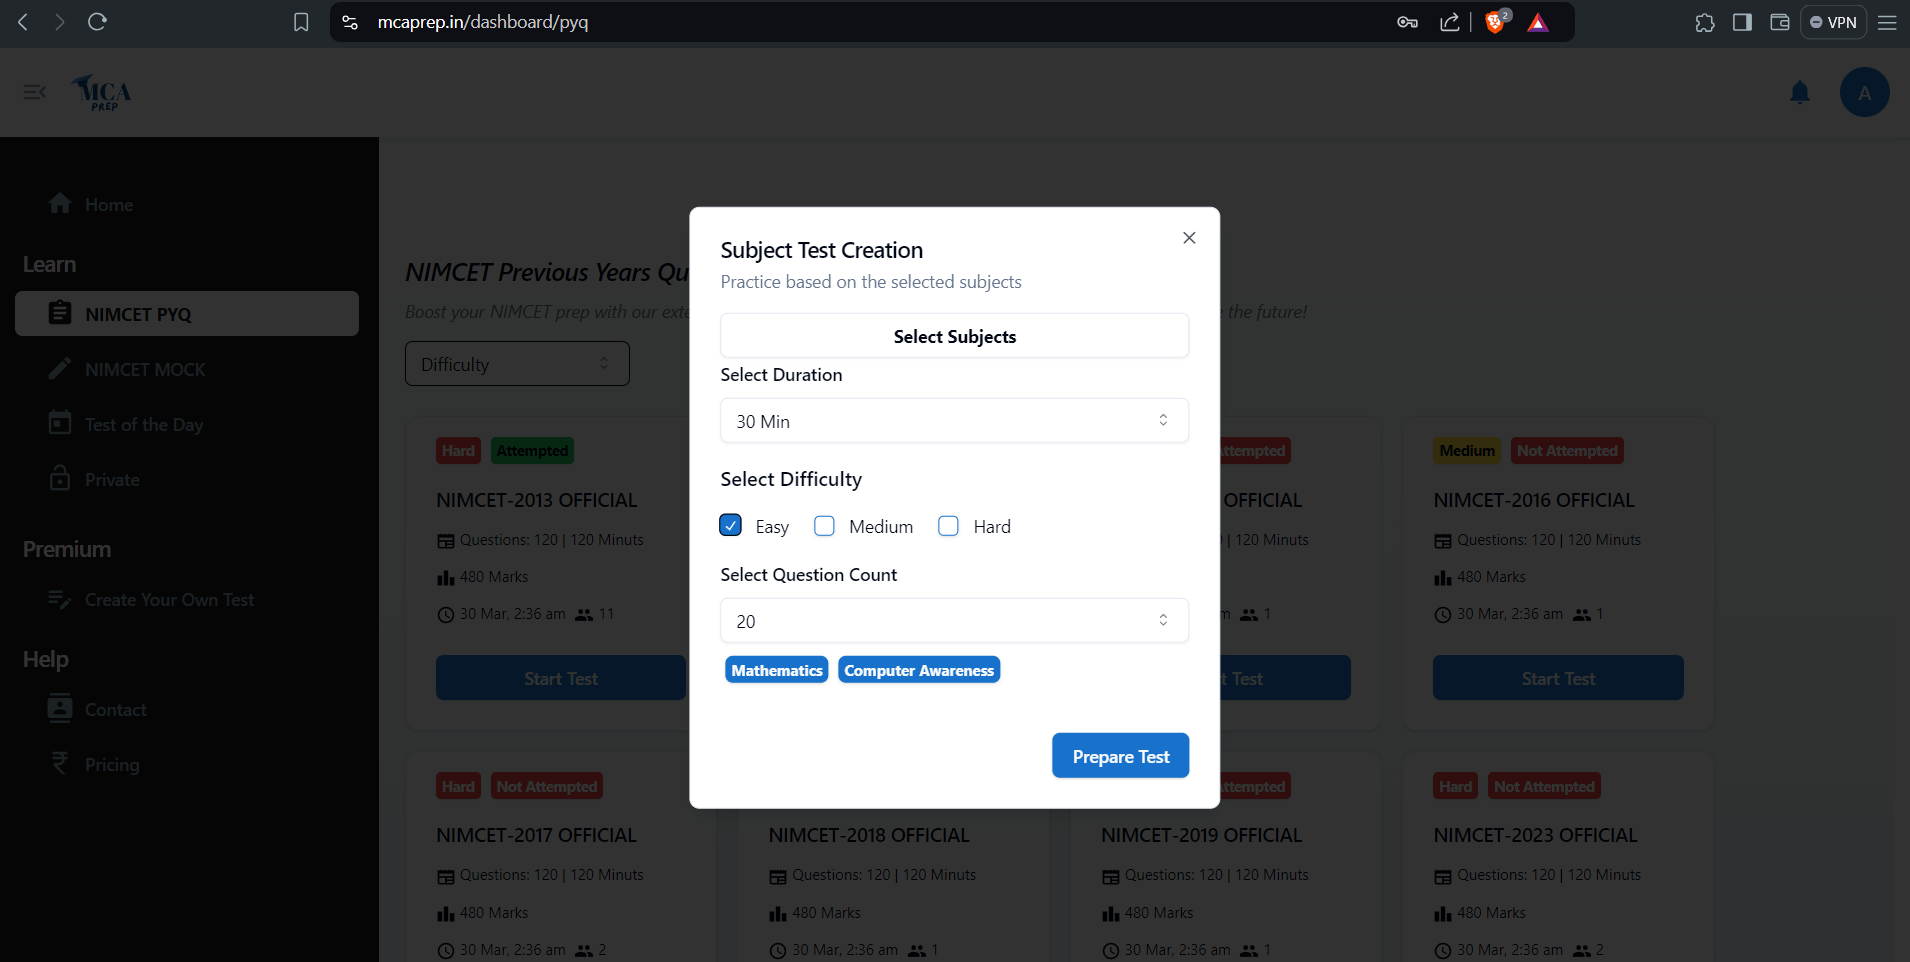This screenshot has height=962, width=1910.
Task: Go to Home in sidebar
Action: coord(109,204)
